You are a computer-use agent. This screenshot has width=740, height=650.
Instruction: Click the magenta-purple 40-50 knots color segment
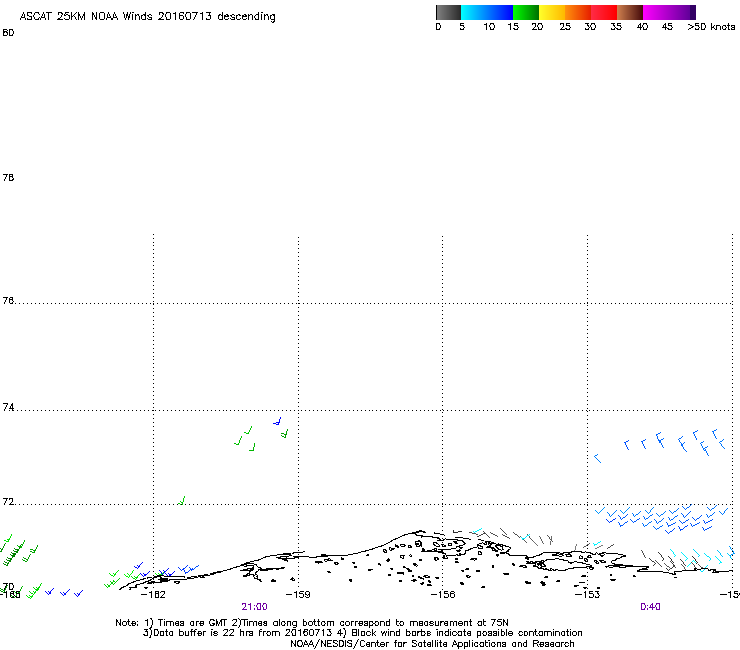[669, 12]
